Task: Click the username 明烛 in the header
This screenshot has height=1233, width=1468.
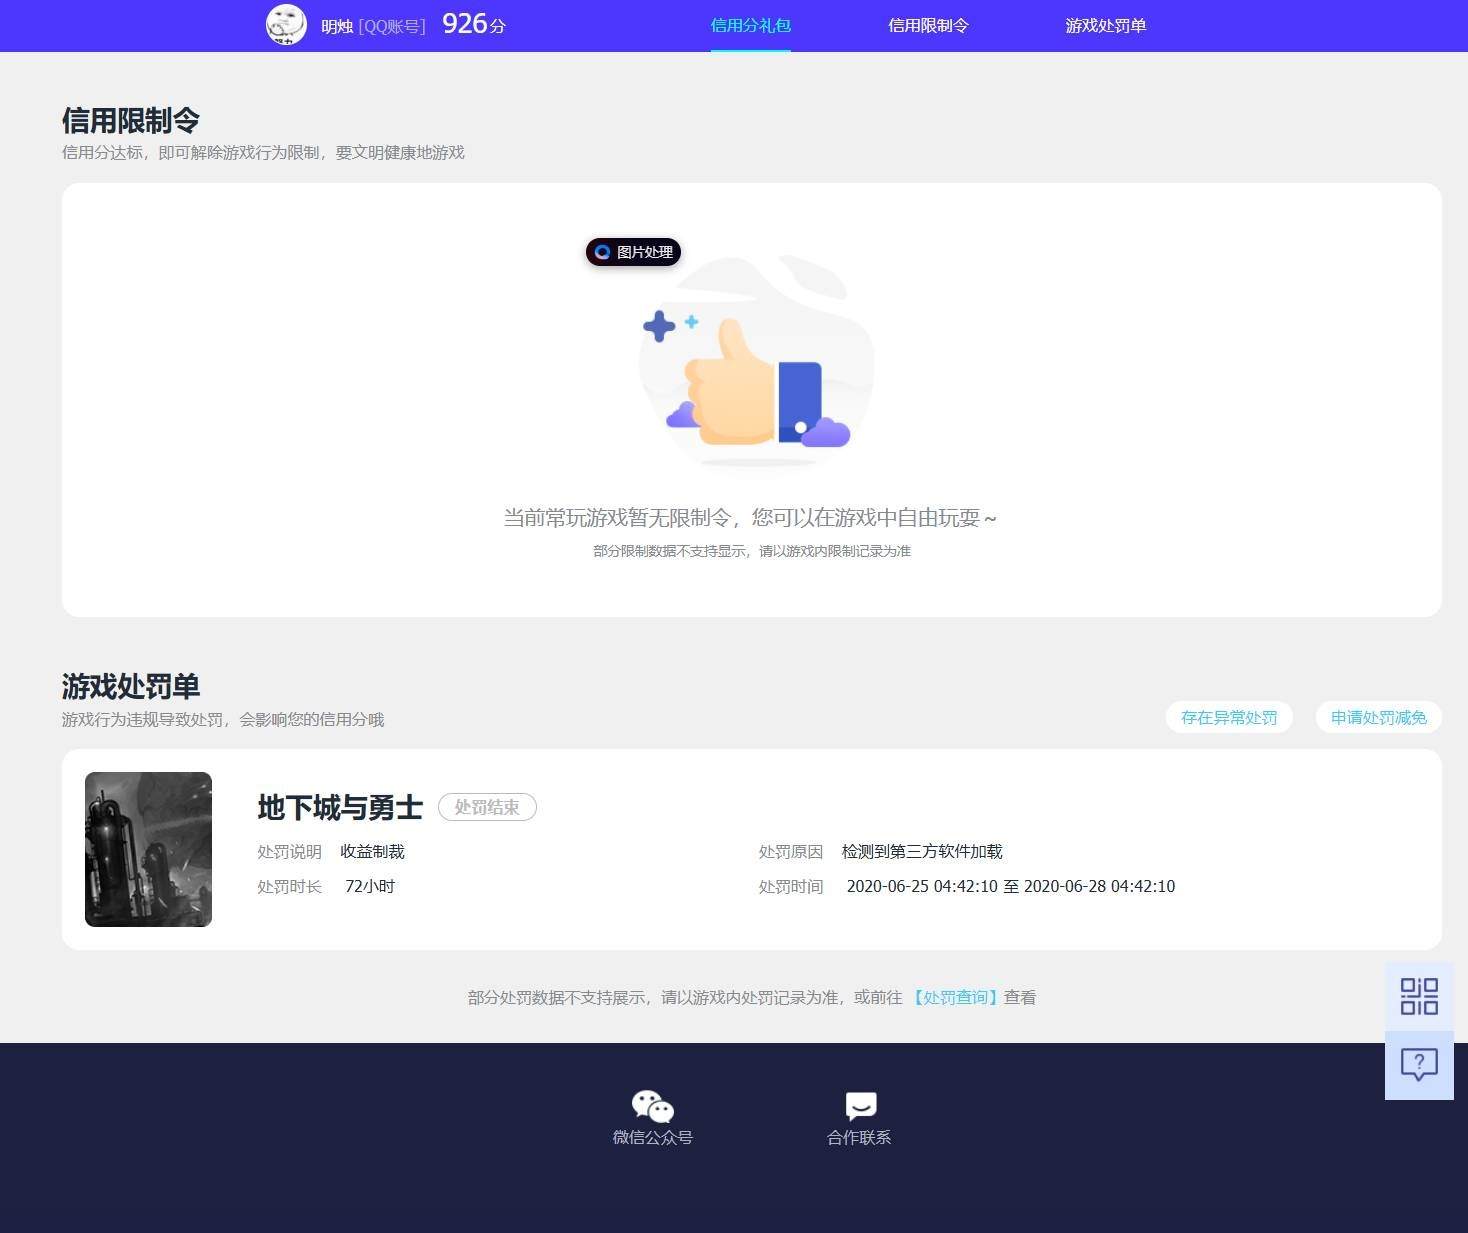Action: click(337, 27)
